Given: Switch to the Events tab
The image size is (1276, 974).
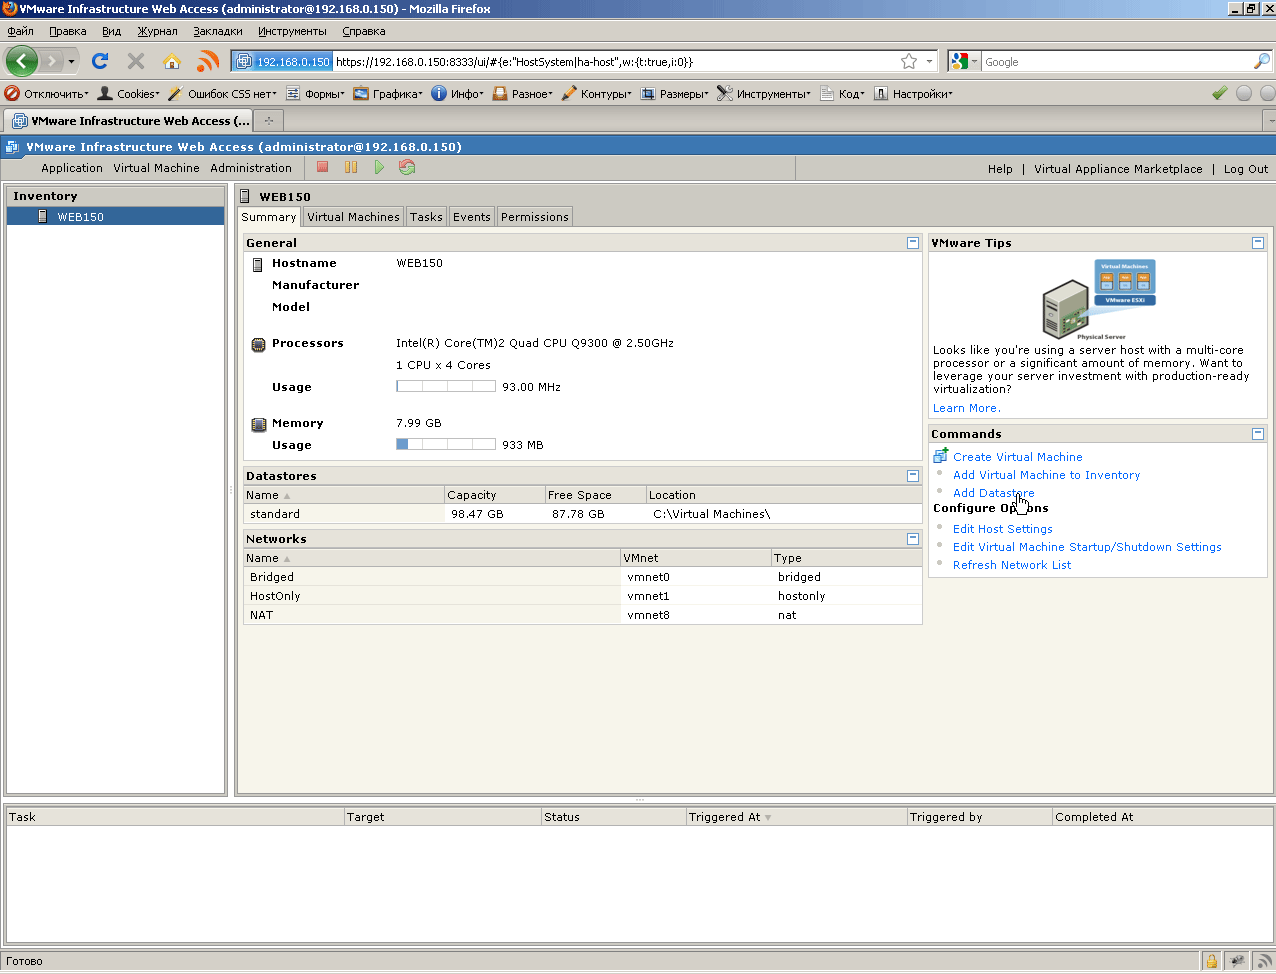Looking at the screenshot, I should coord(472,217).
